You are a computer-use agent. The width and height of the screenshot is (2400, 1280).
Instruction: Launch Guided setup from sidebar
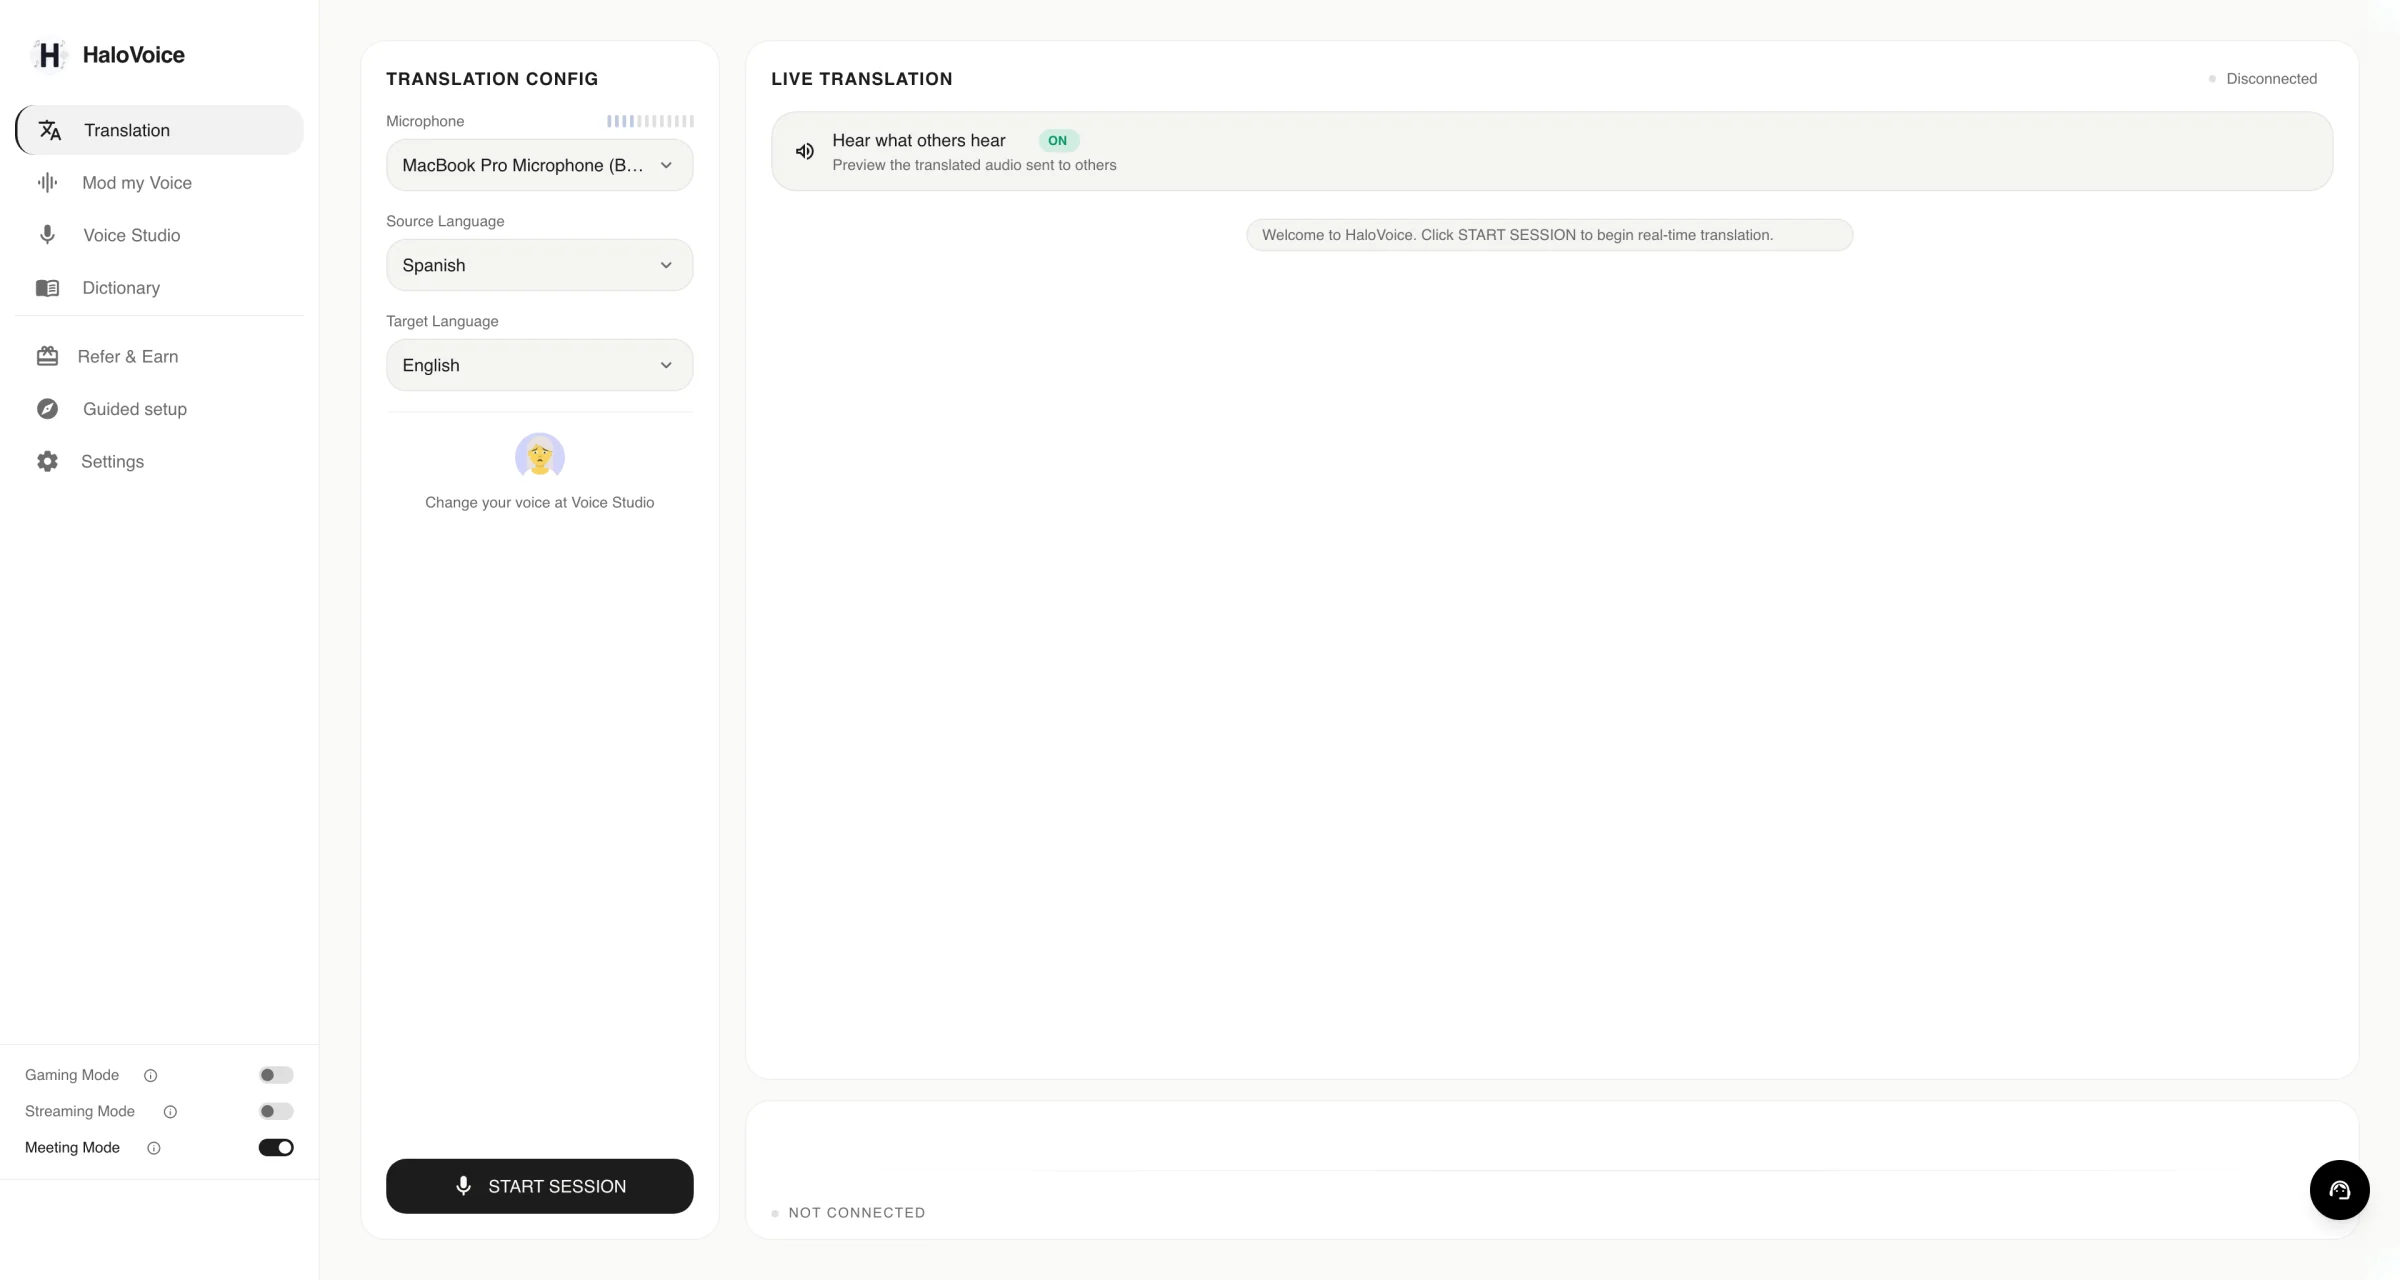click(x=159, y=409)
